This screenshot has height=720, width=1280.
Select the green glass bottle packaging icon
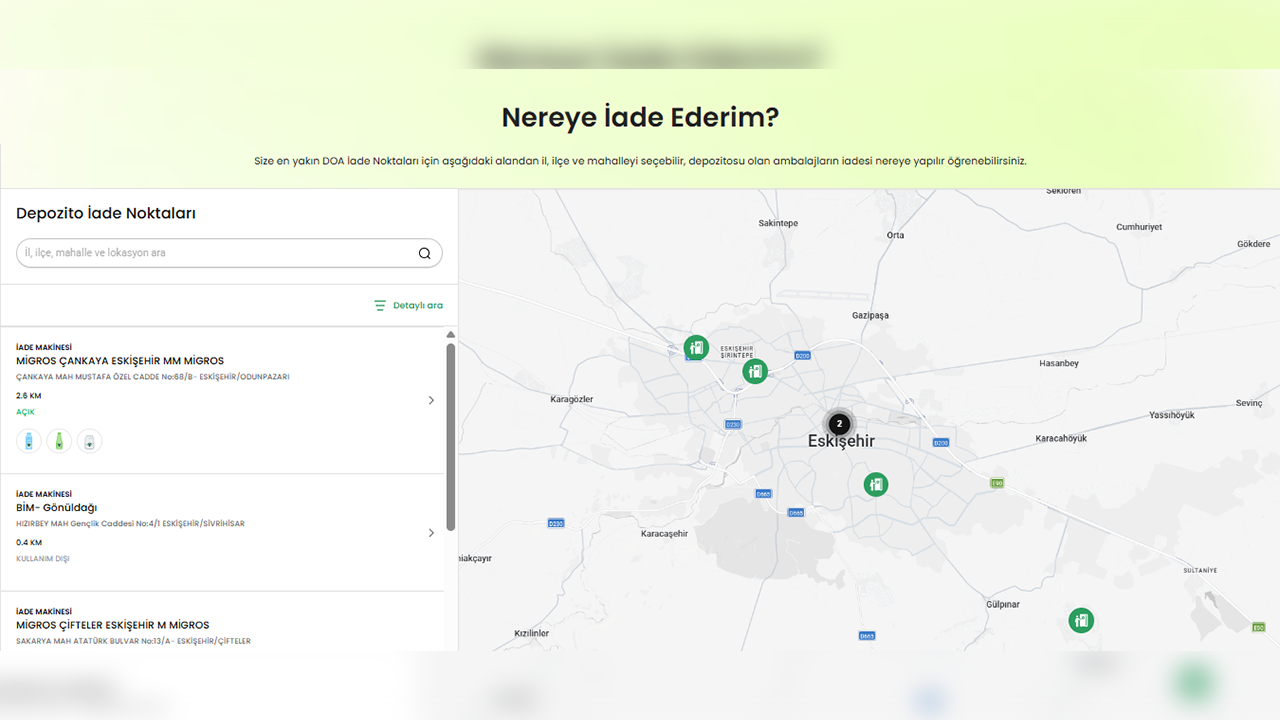click(59, 441)
